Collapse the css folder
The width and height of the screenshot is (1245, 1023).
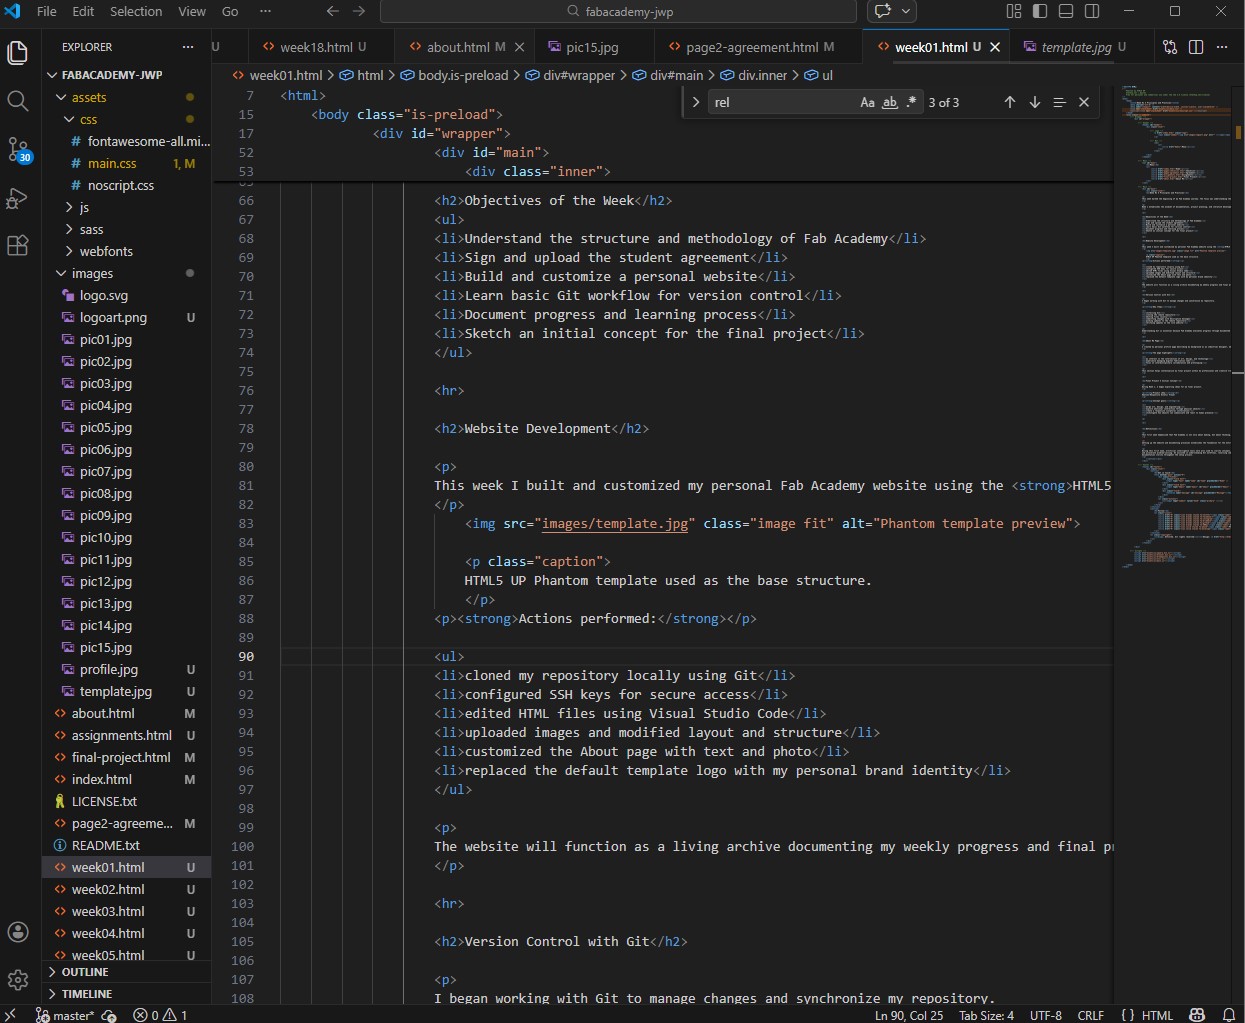[69, 119]
